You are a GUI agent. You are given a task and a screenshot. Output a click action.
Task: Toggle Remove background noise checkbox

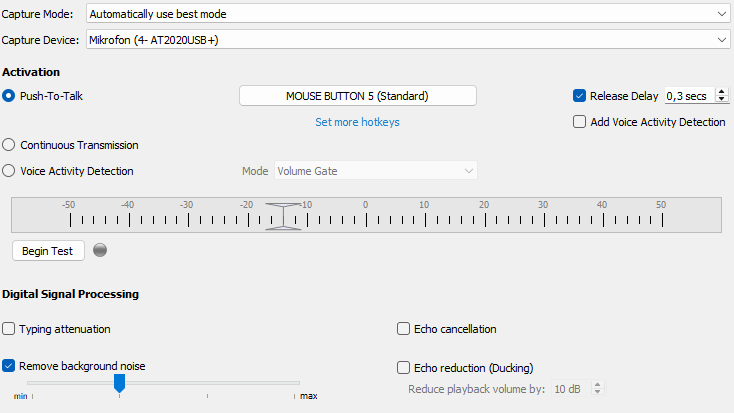coord(9,366)
